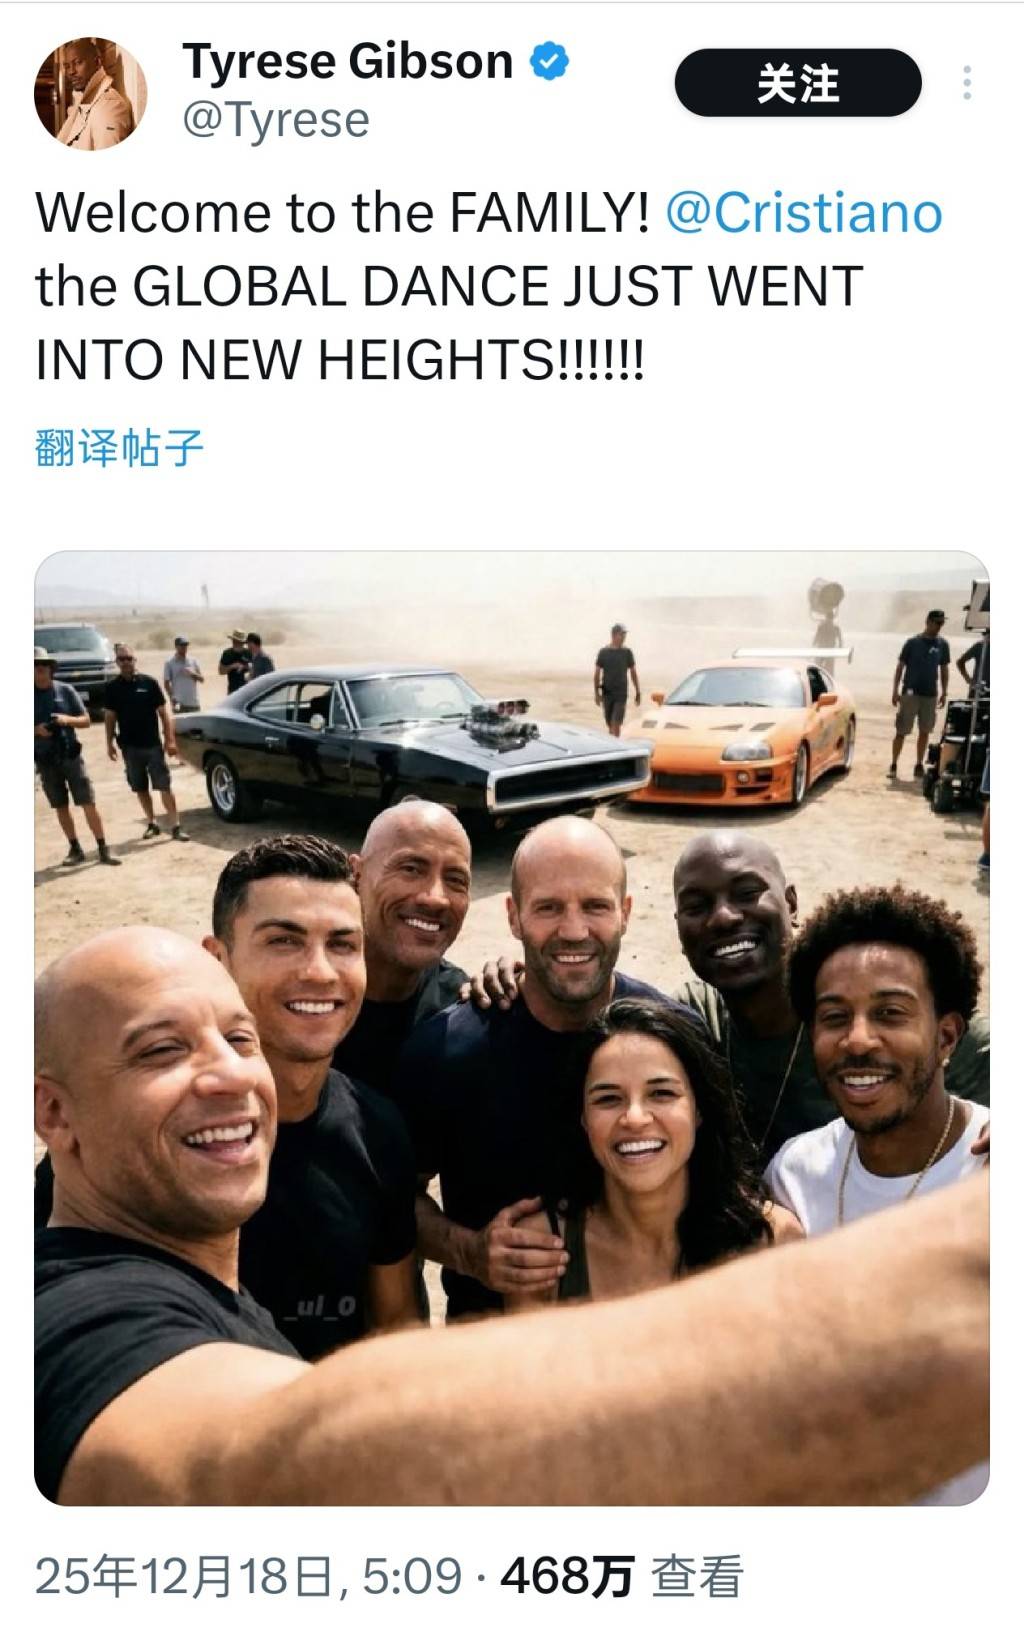Open the 468万 view count
This screenshot has width=1024, height=1632.
[x=567, y=1577]
